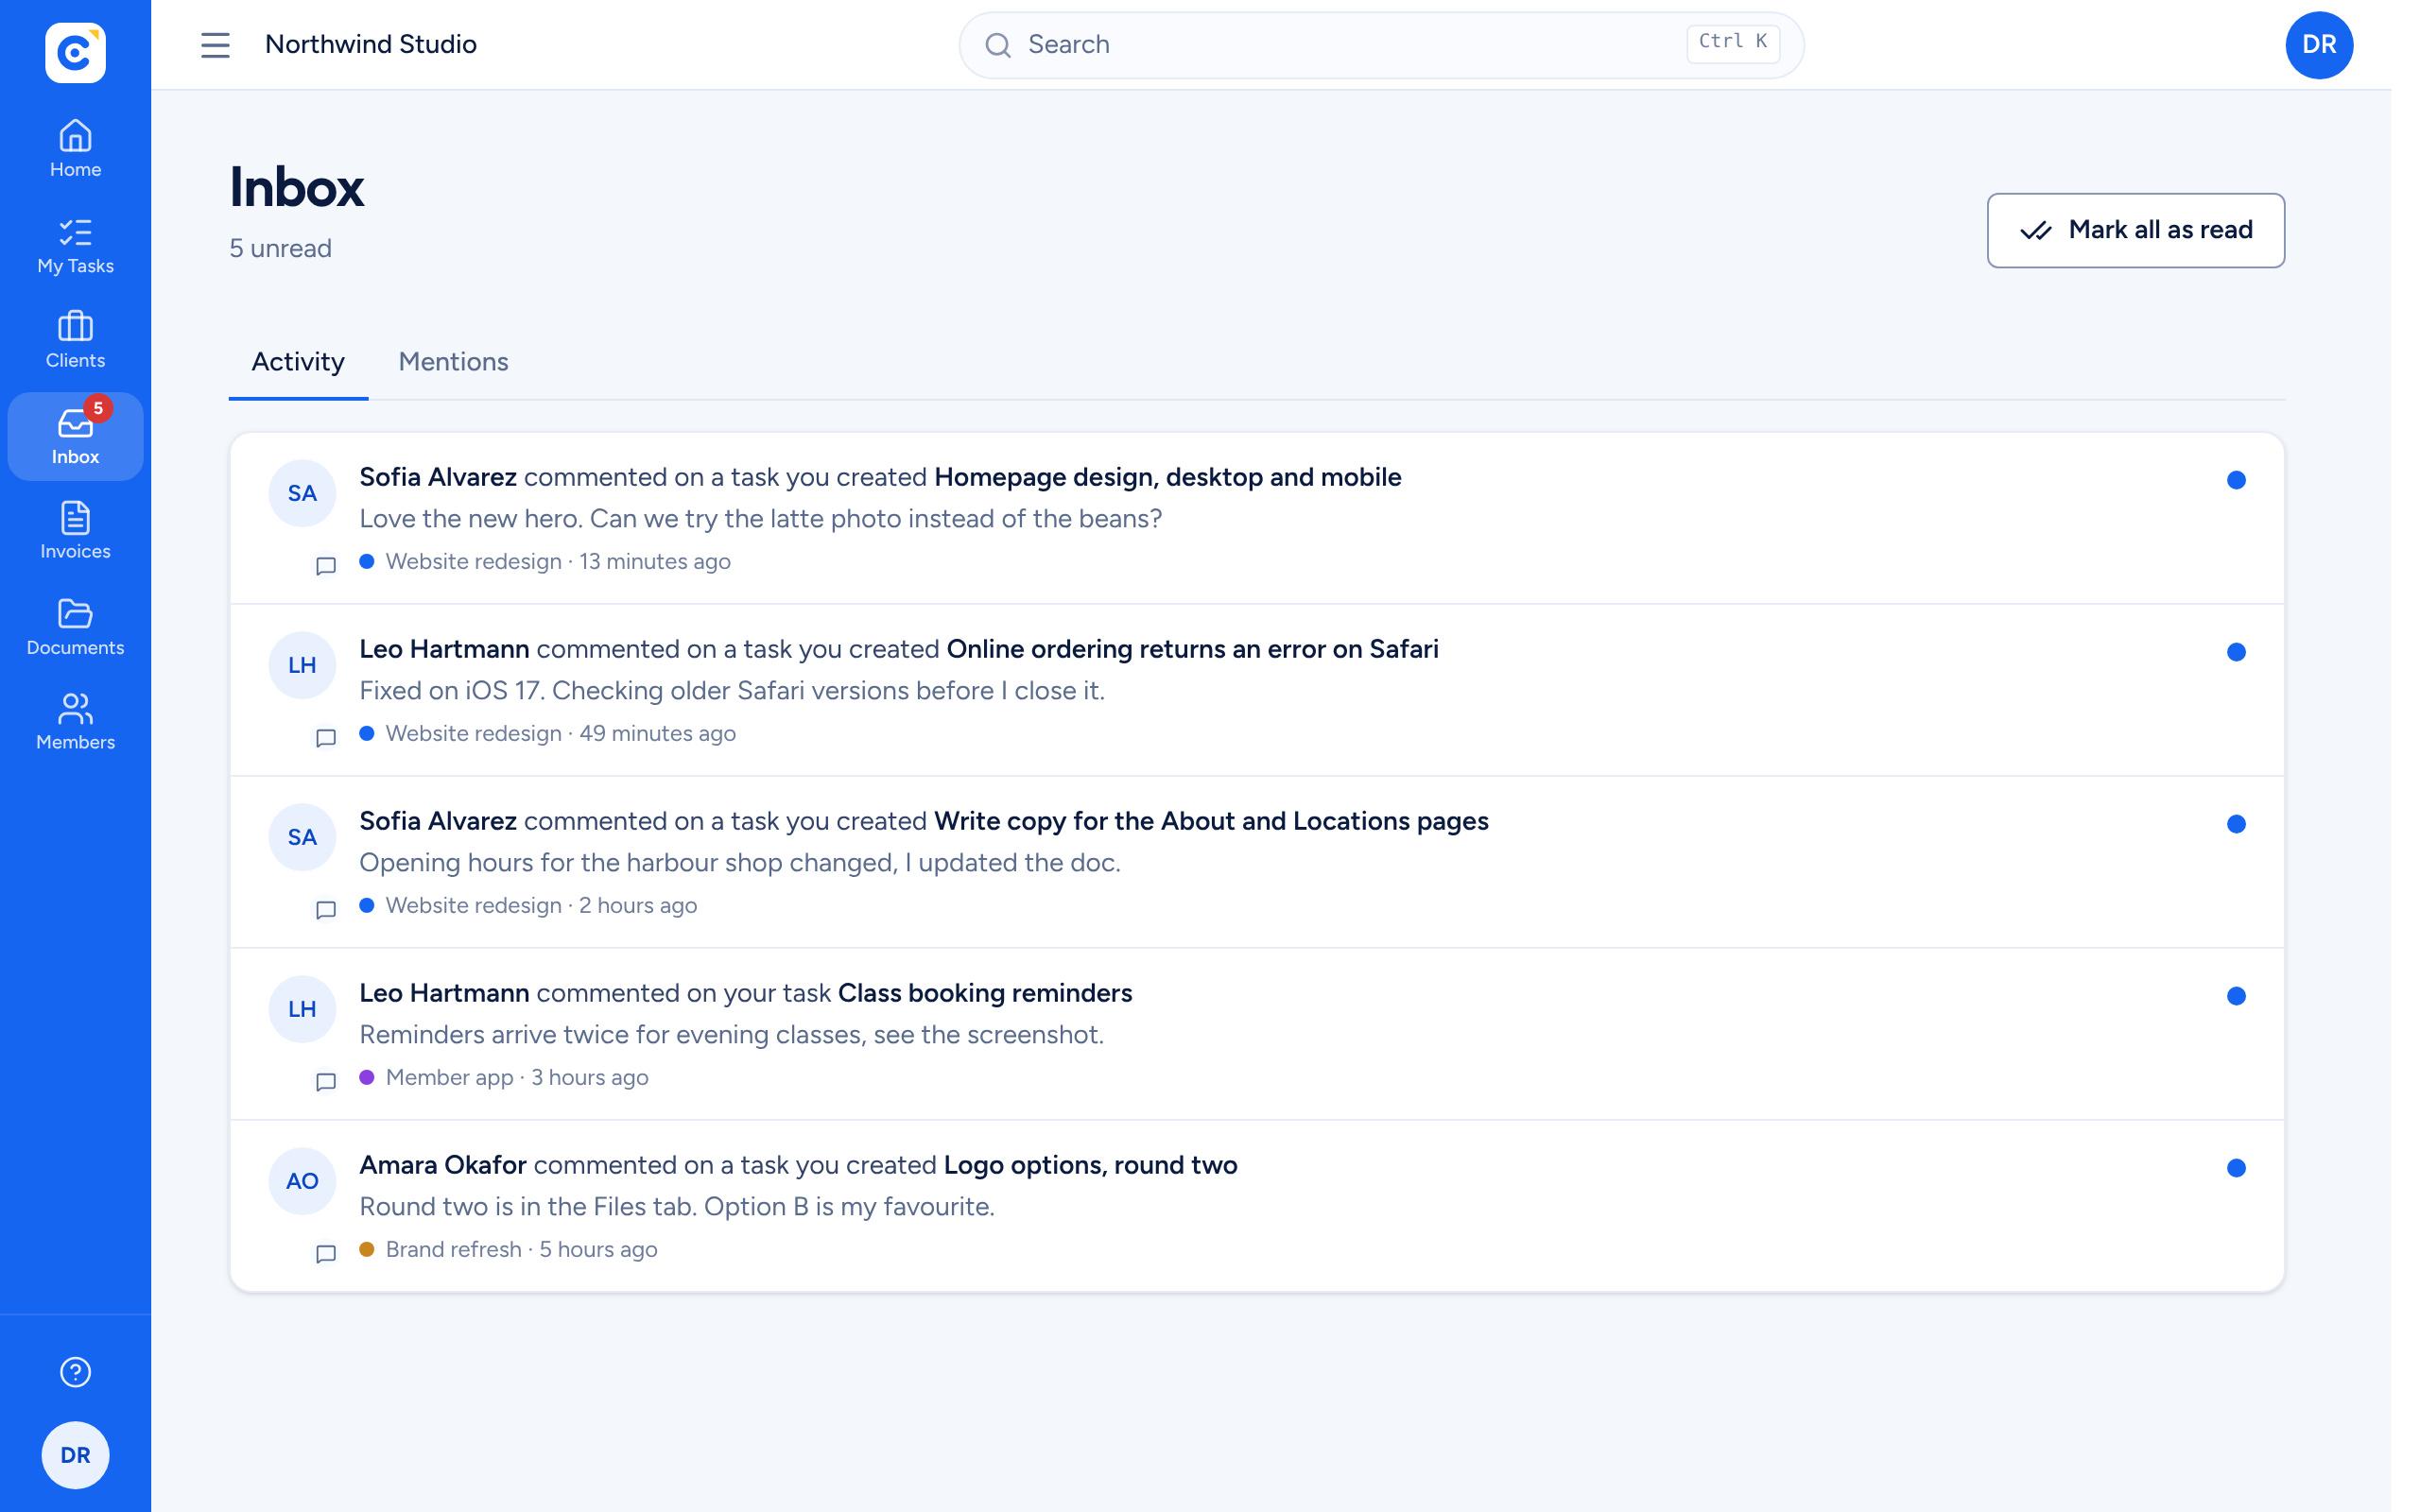Open the Logo options, round two task
This screenshot has height=1512, width=2420.
pyautogui.click(x=1090, y=1165)
